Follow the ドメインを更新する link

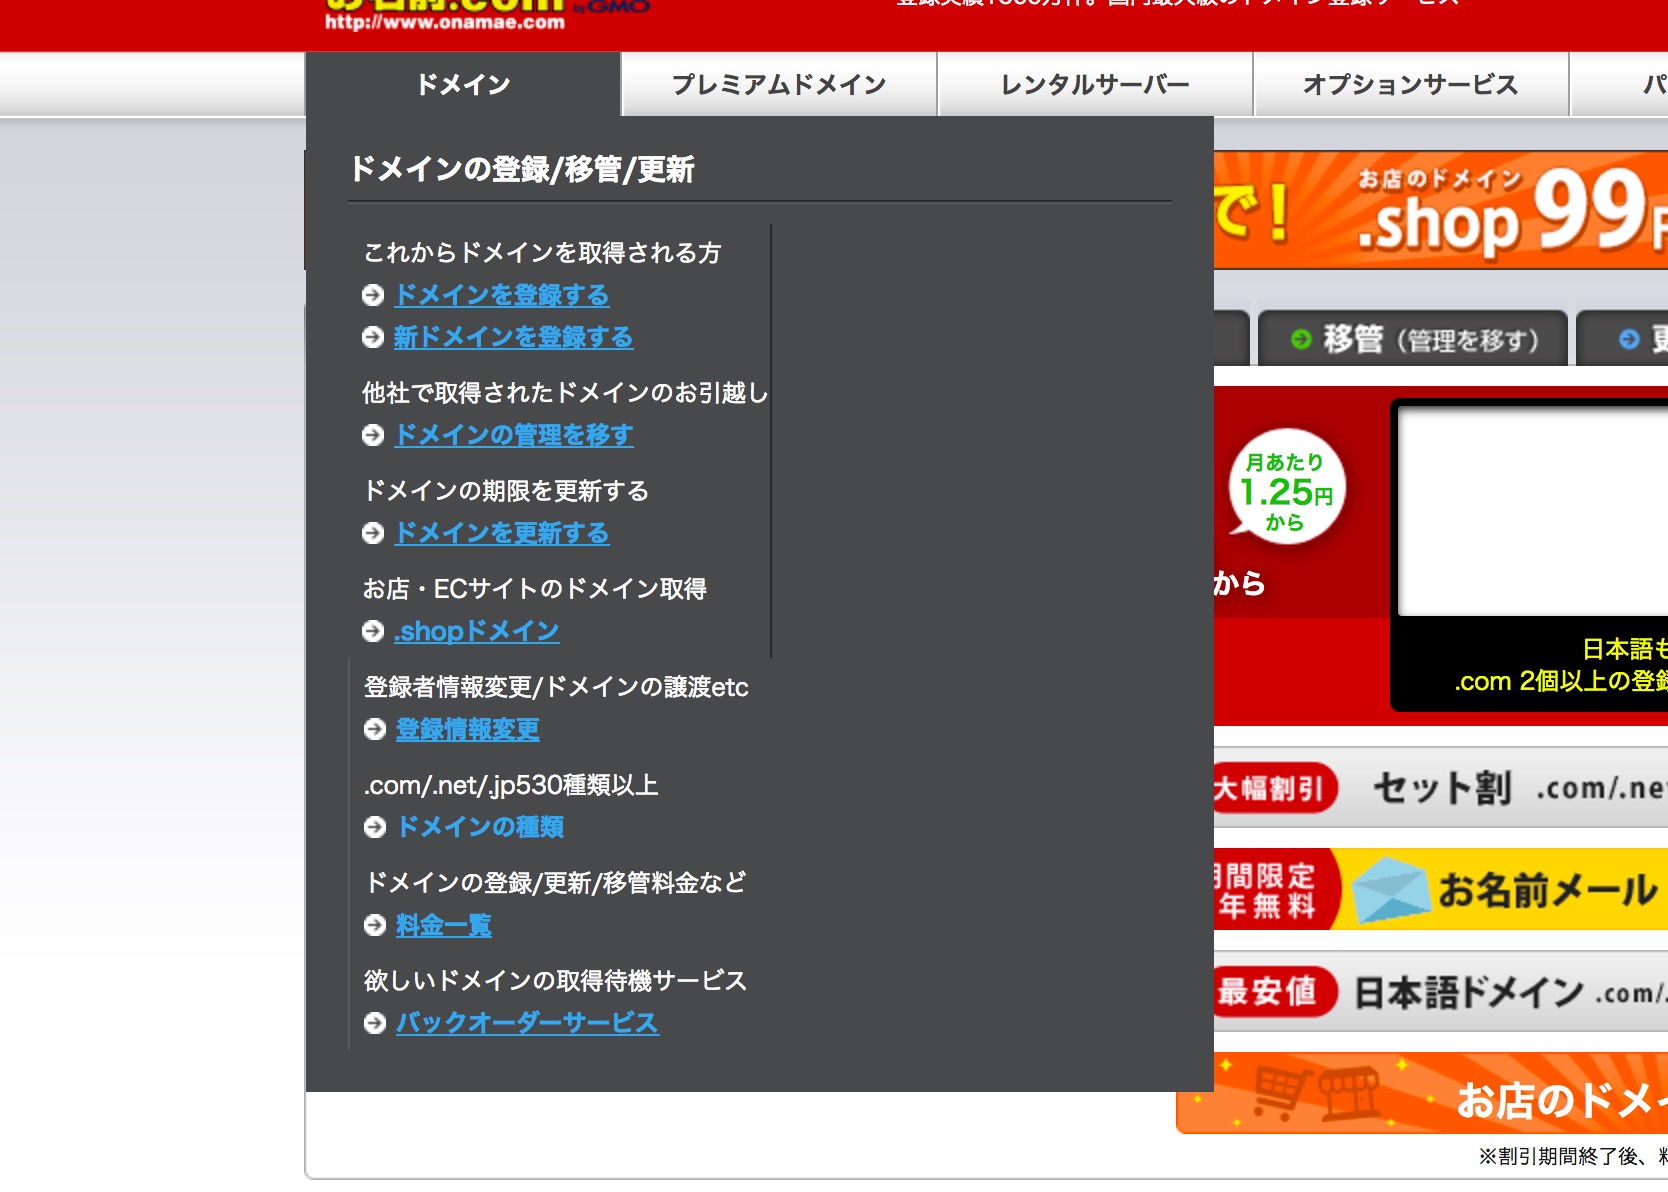click(502, 533)
